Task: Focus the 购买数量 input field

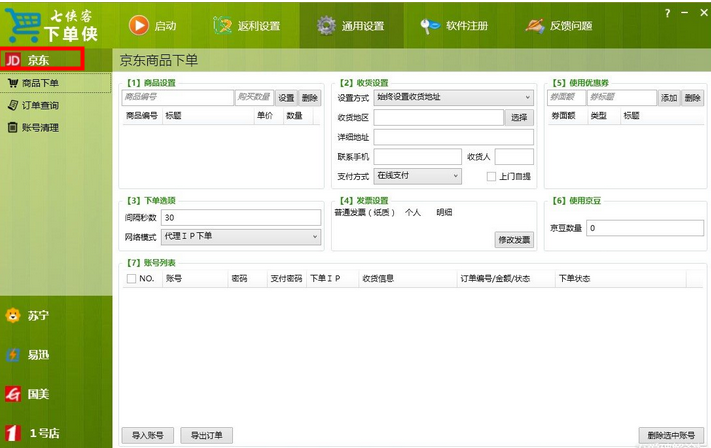Action: [x=254, y=97]
